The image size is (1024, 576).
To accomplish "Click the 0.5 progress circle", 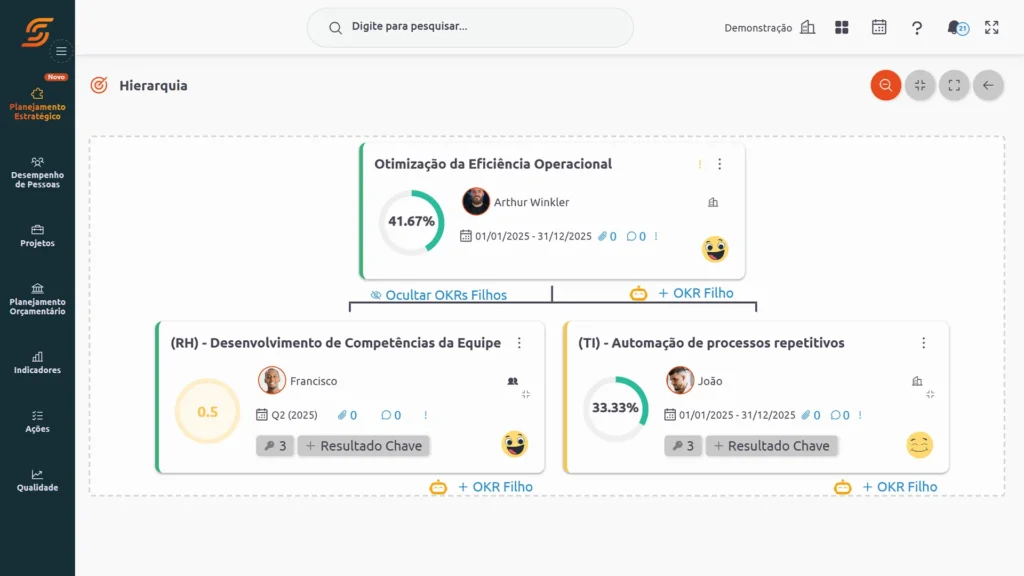I will [x=208, y=411].
